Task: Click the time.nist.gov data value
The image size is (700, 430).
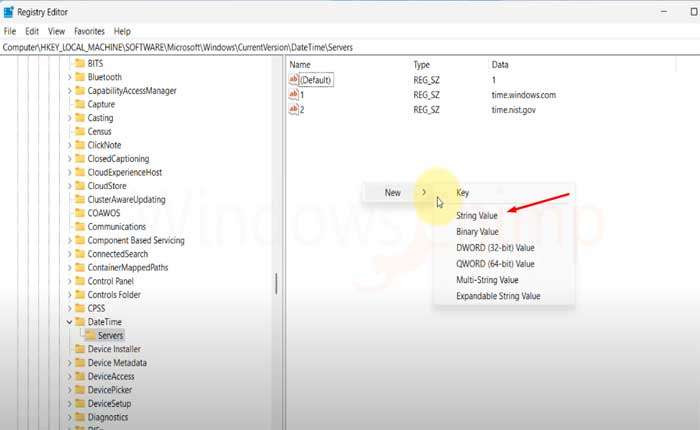Action: [513, 109]
